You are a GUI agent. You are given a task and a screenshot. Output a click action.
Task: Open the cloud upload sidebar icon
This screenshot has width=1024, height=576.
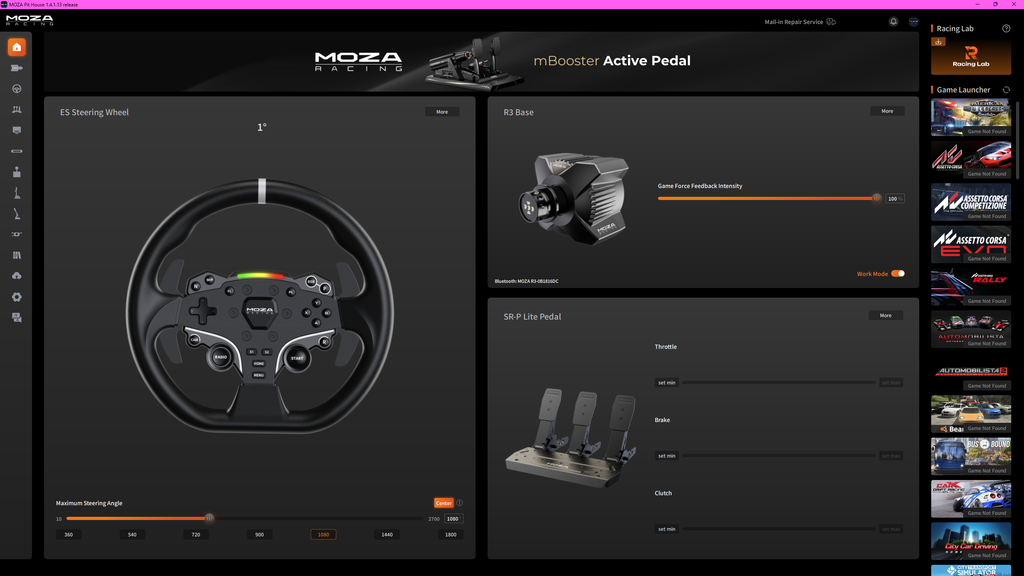point(16,276)
